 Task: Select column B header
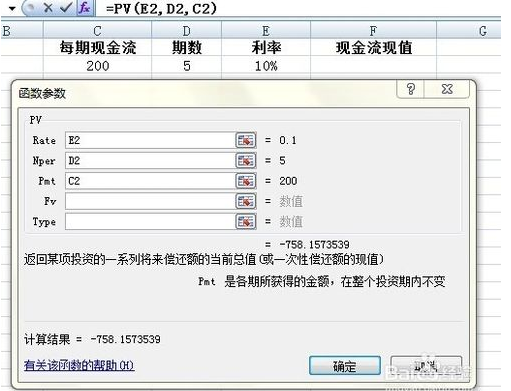(22, 31)
